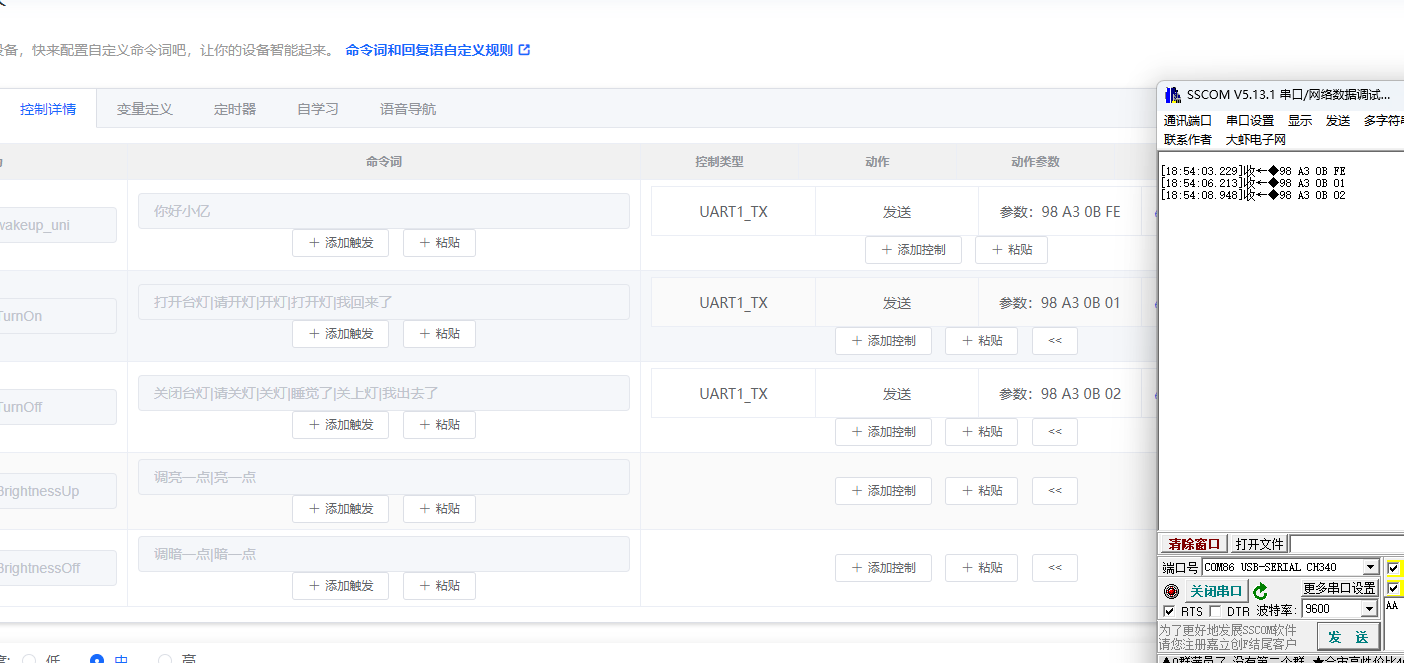Image resolution: width=1404 pixels, height=663 pixels.
Task: Click the first yellow checkbox in send list
Action: (1393, 567)
